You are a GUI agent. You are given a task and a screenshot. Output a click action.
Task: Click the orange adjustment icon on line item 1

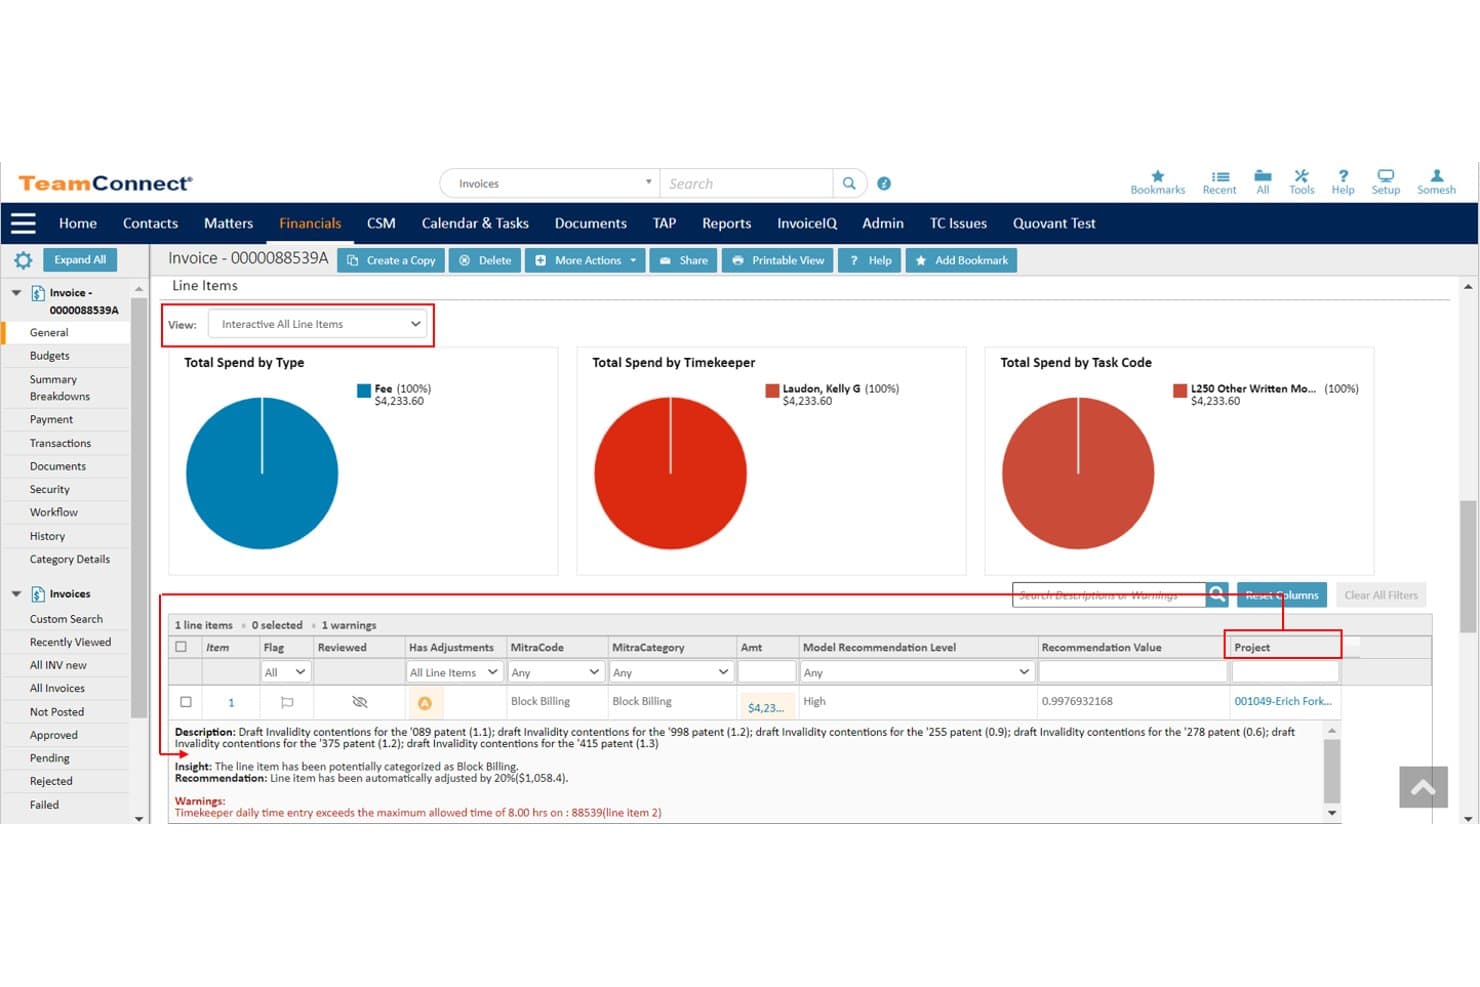coord(424,703)
